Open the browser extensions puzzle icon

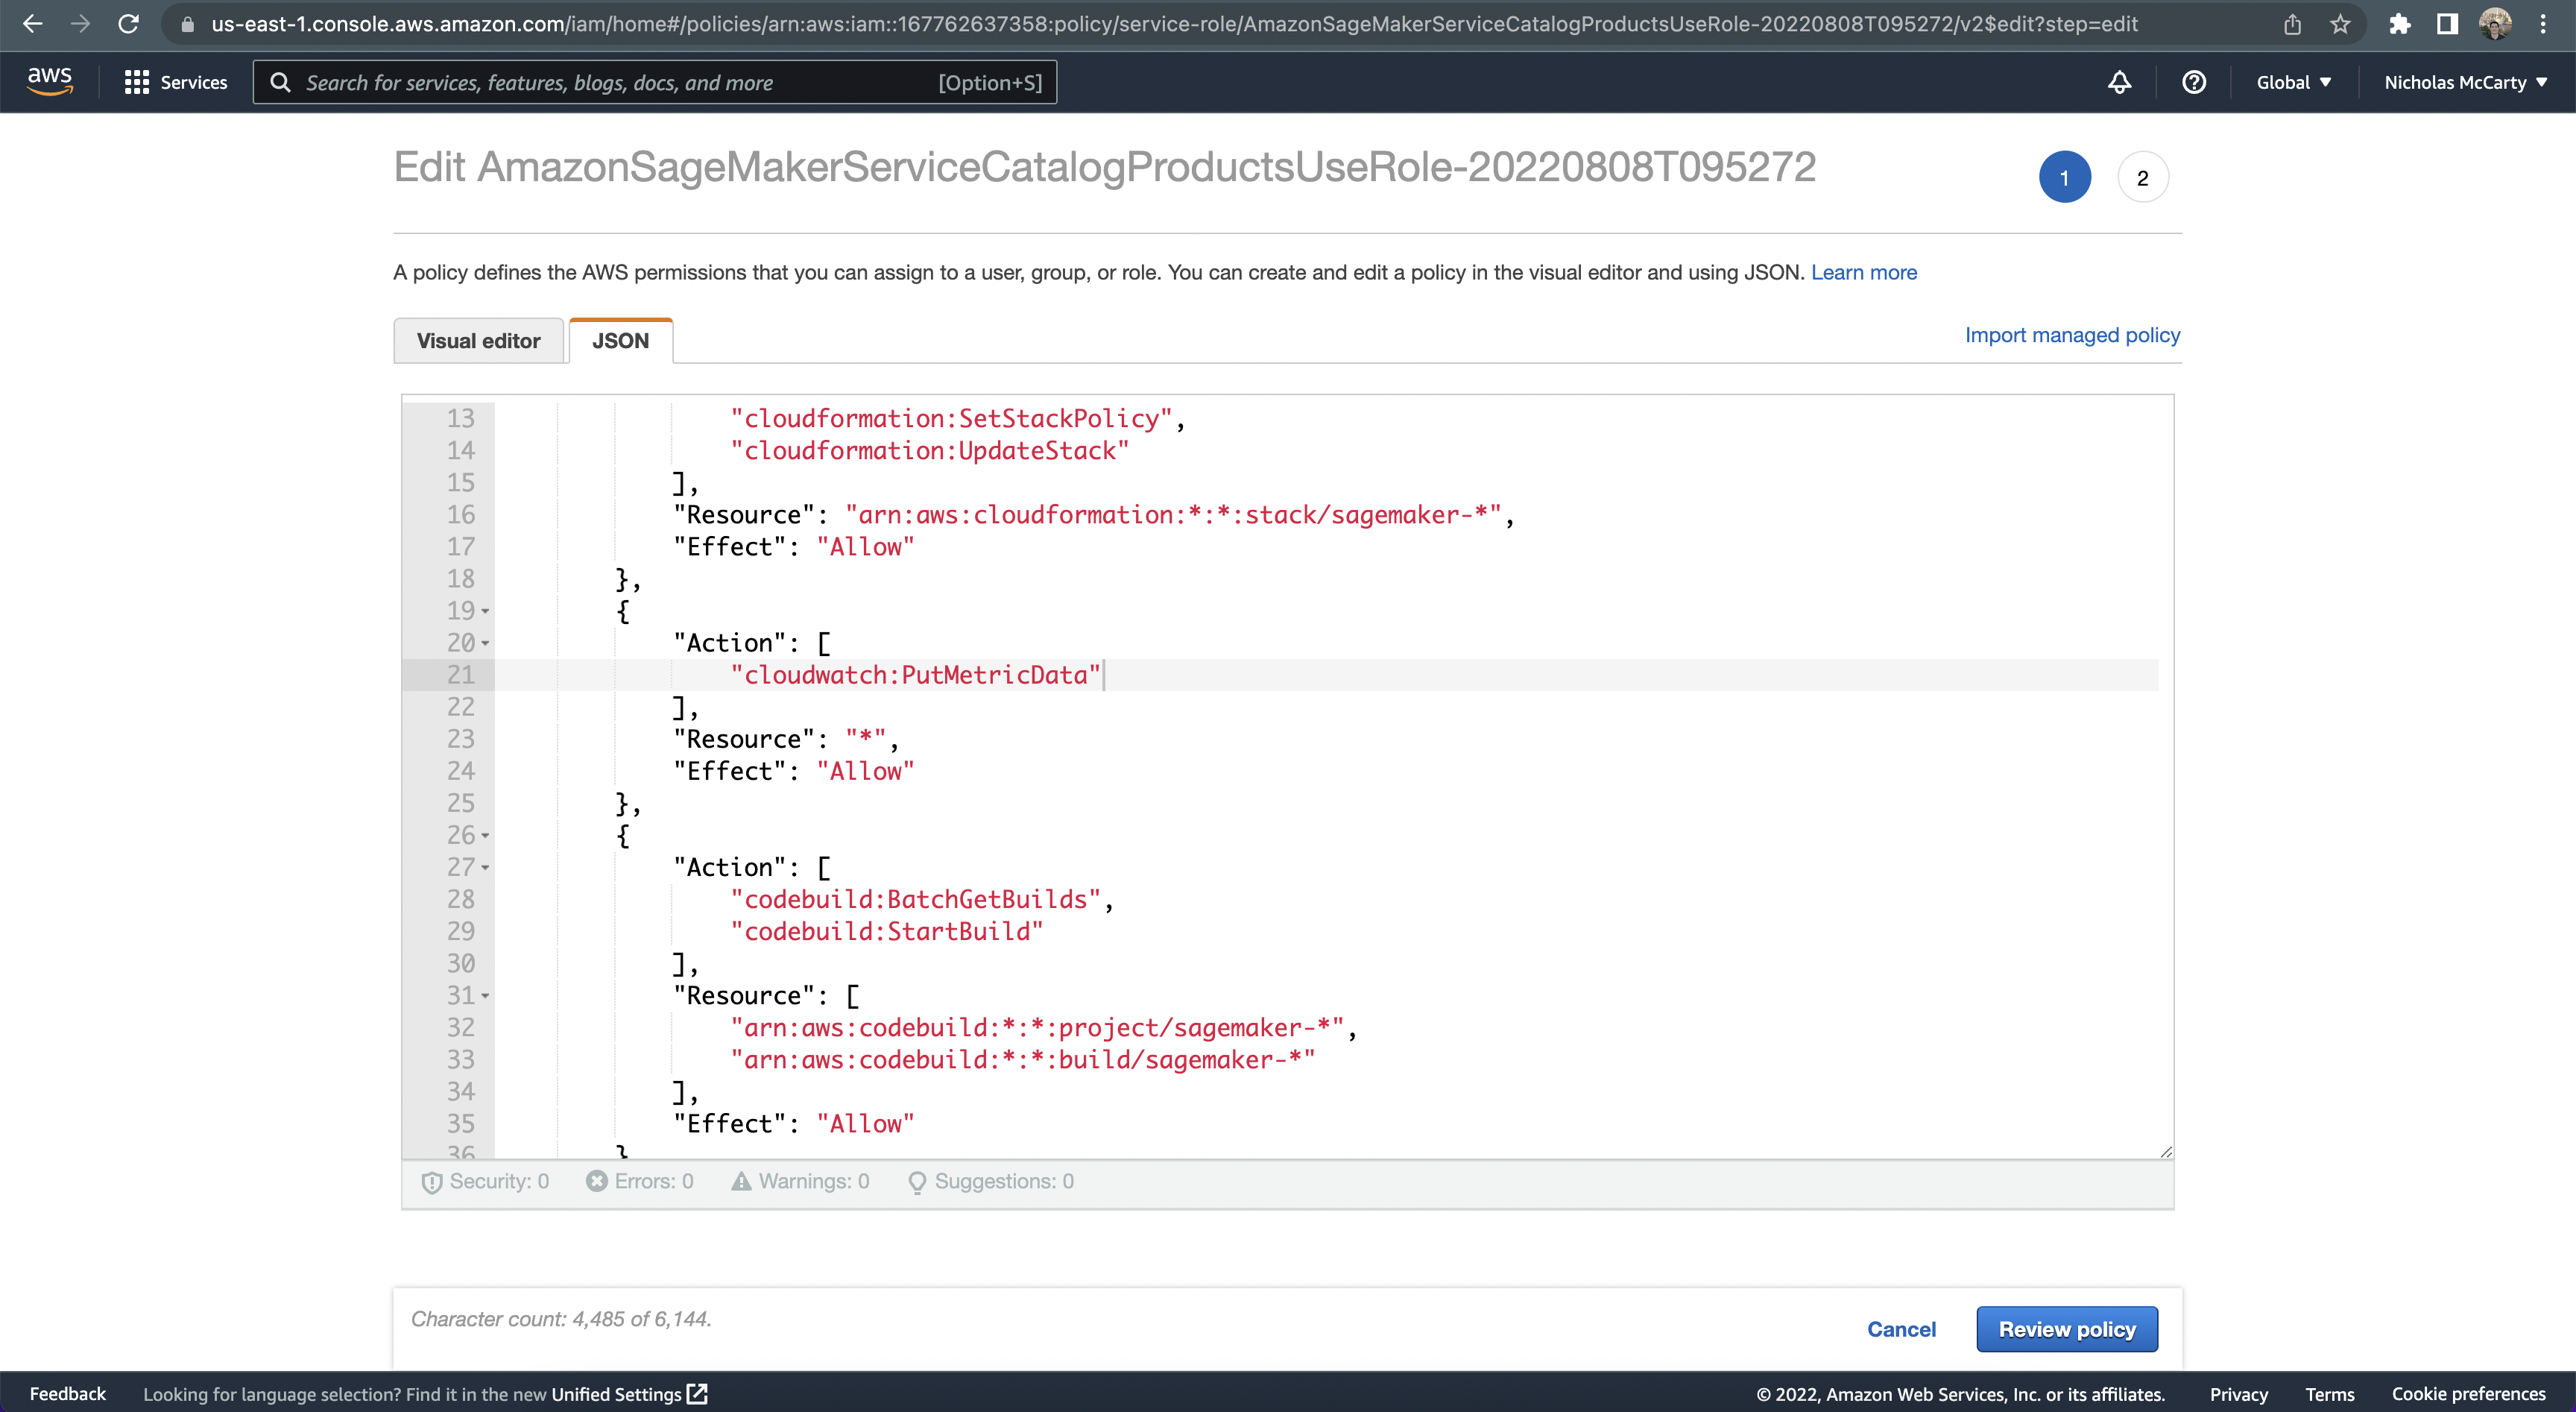[x=2399, y=24]
